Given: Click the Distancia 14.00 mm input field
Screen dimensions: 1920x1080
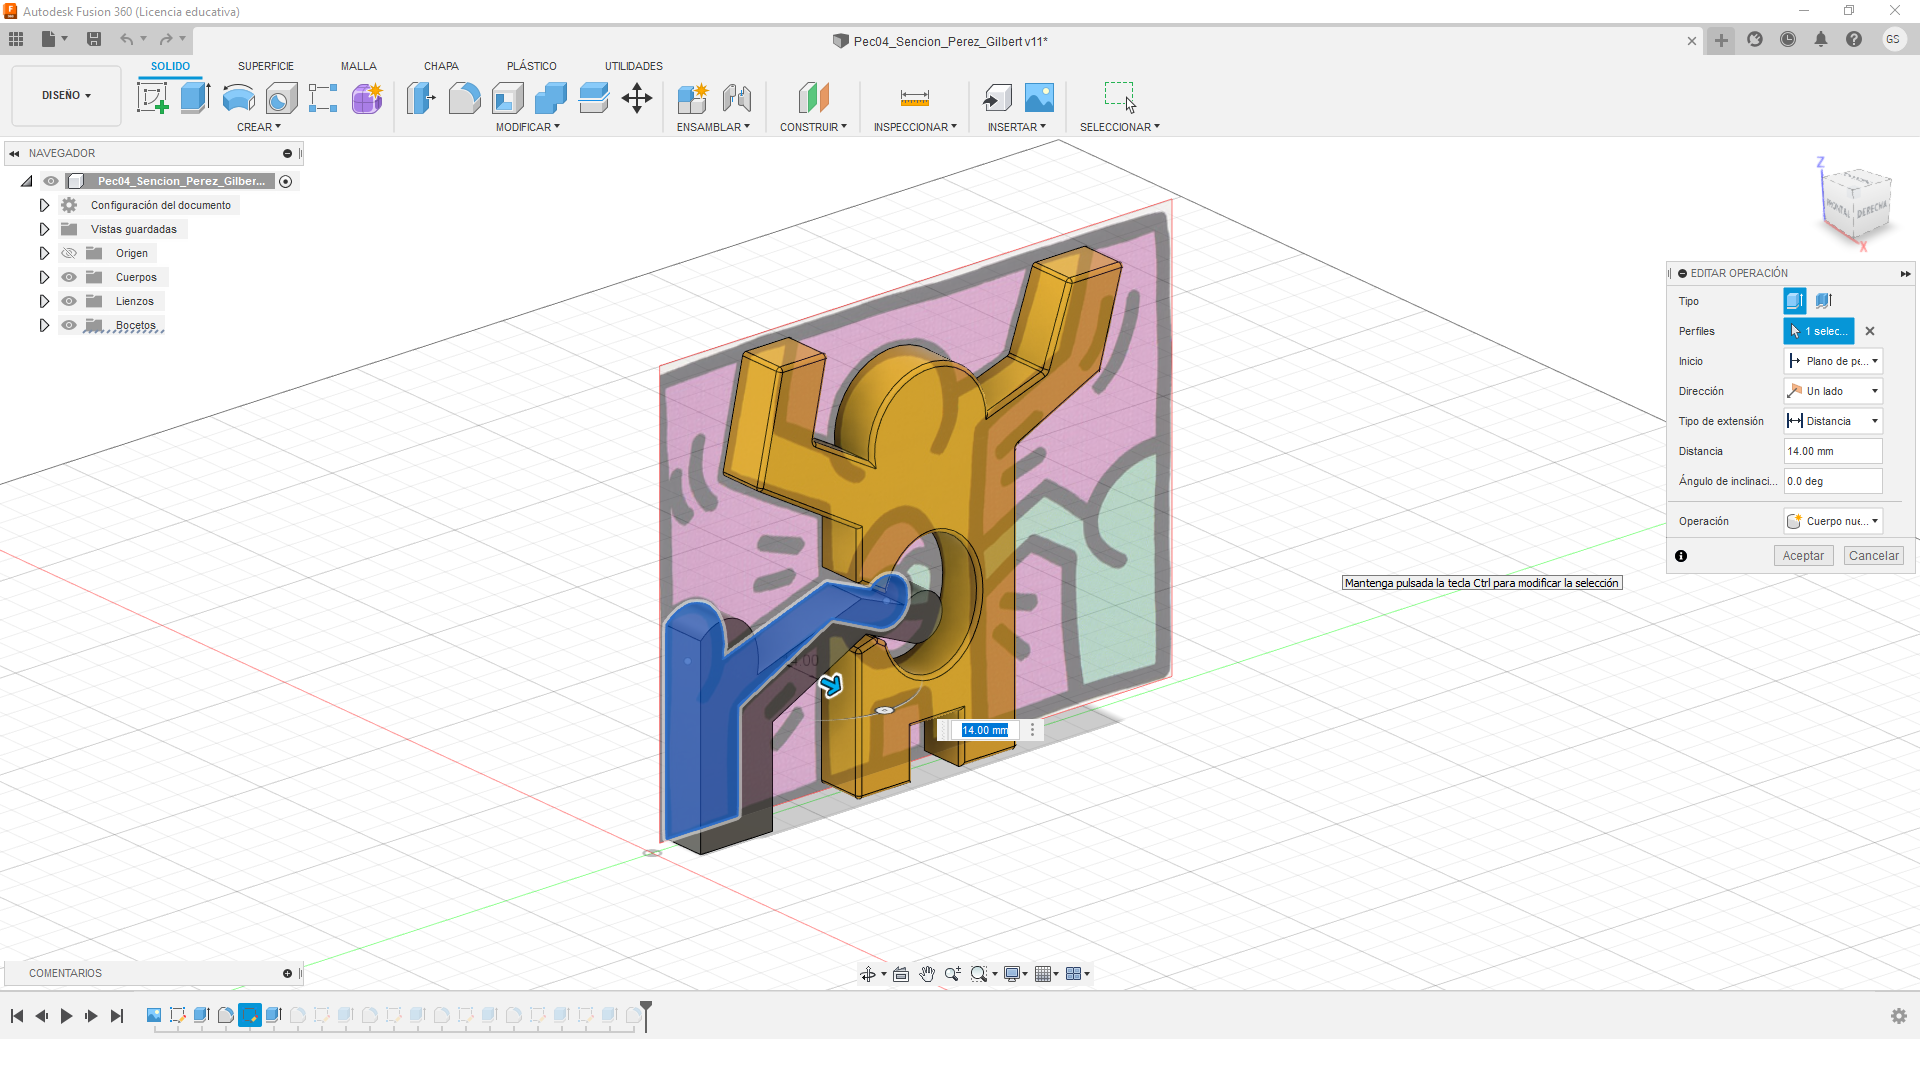Looking at the screenshot, I should click(1832, 451).
